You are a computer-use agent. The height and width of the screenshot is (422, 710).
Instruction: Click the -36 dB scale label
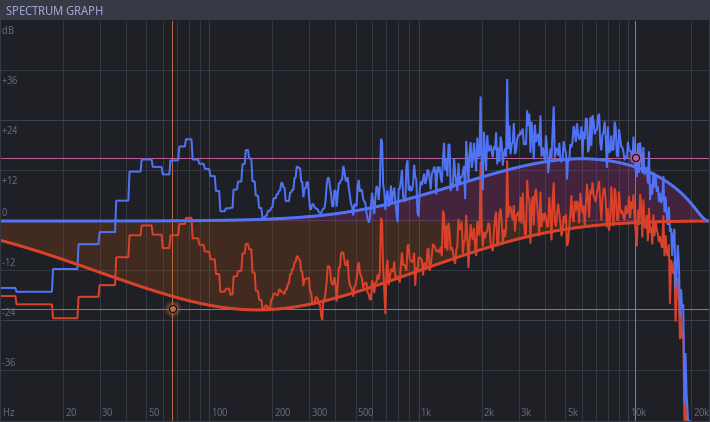pyautogui.click(x=9, y=362)
